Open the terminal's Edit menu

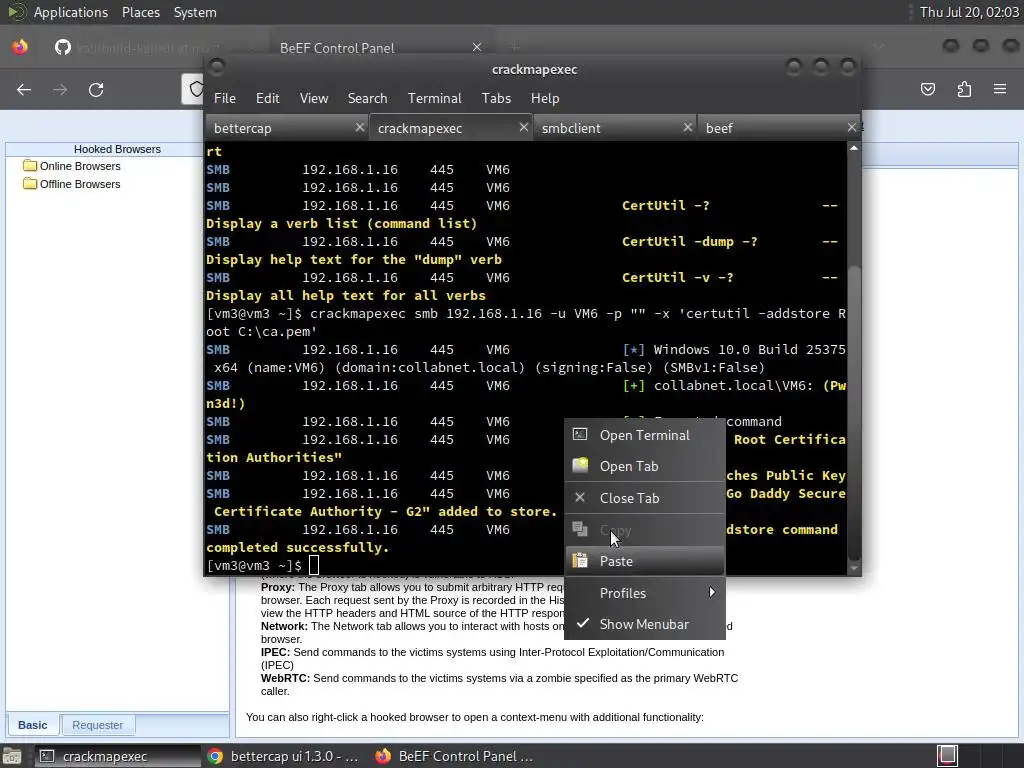tap(267, 98)
